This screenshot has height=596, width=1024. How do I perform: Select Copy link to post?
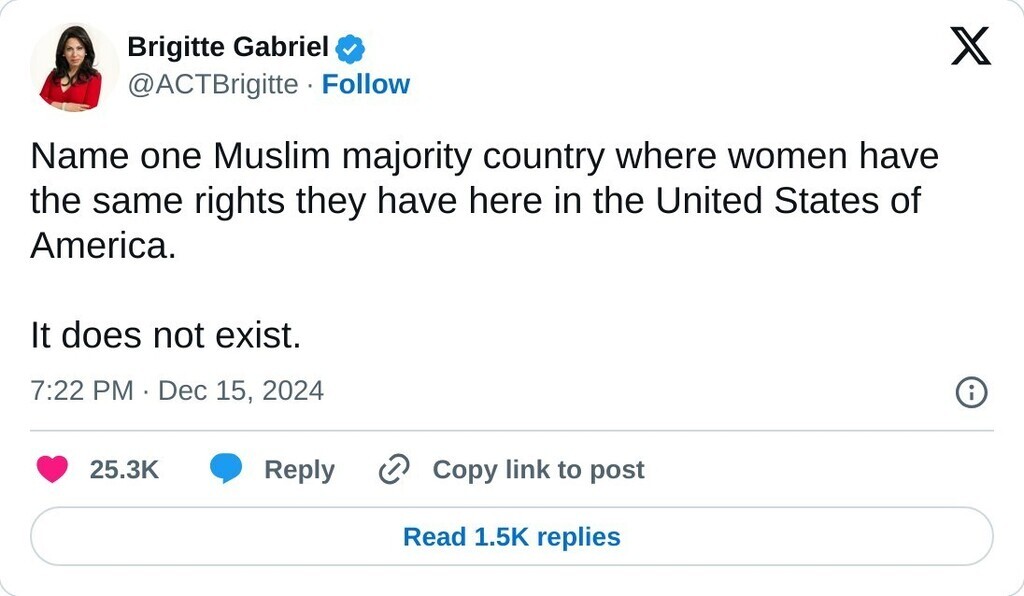point(538,470)
